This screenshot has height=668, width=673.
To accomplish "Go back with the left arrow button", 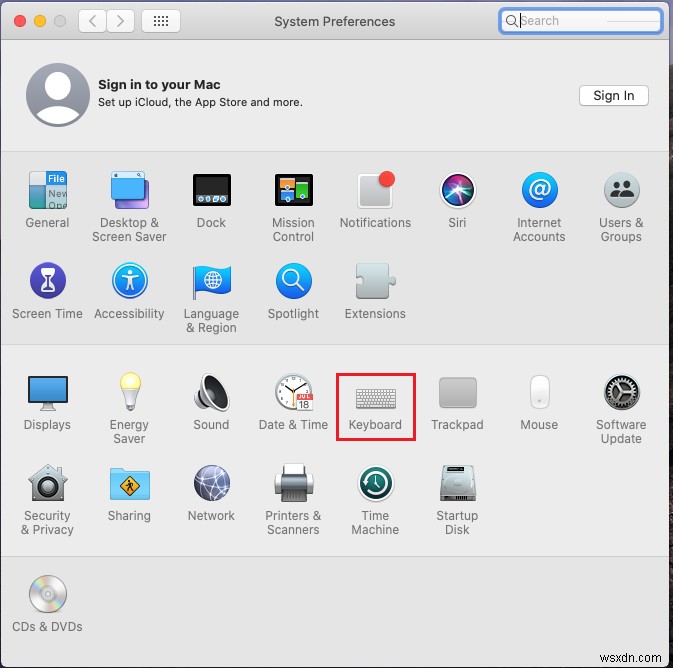I will 92,21.
